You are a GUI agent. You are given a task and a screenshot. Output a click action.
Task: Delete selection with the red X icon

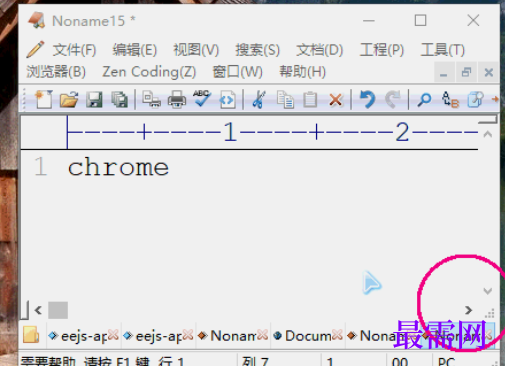[x=336, y=99]
